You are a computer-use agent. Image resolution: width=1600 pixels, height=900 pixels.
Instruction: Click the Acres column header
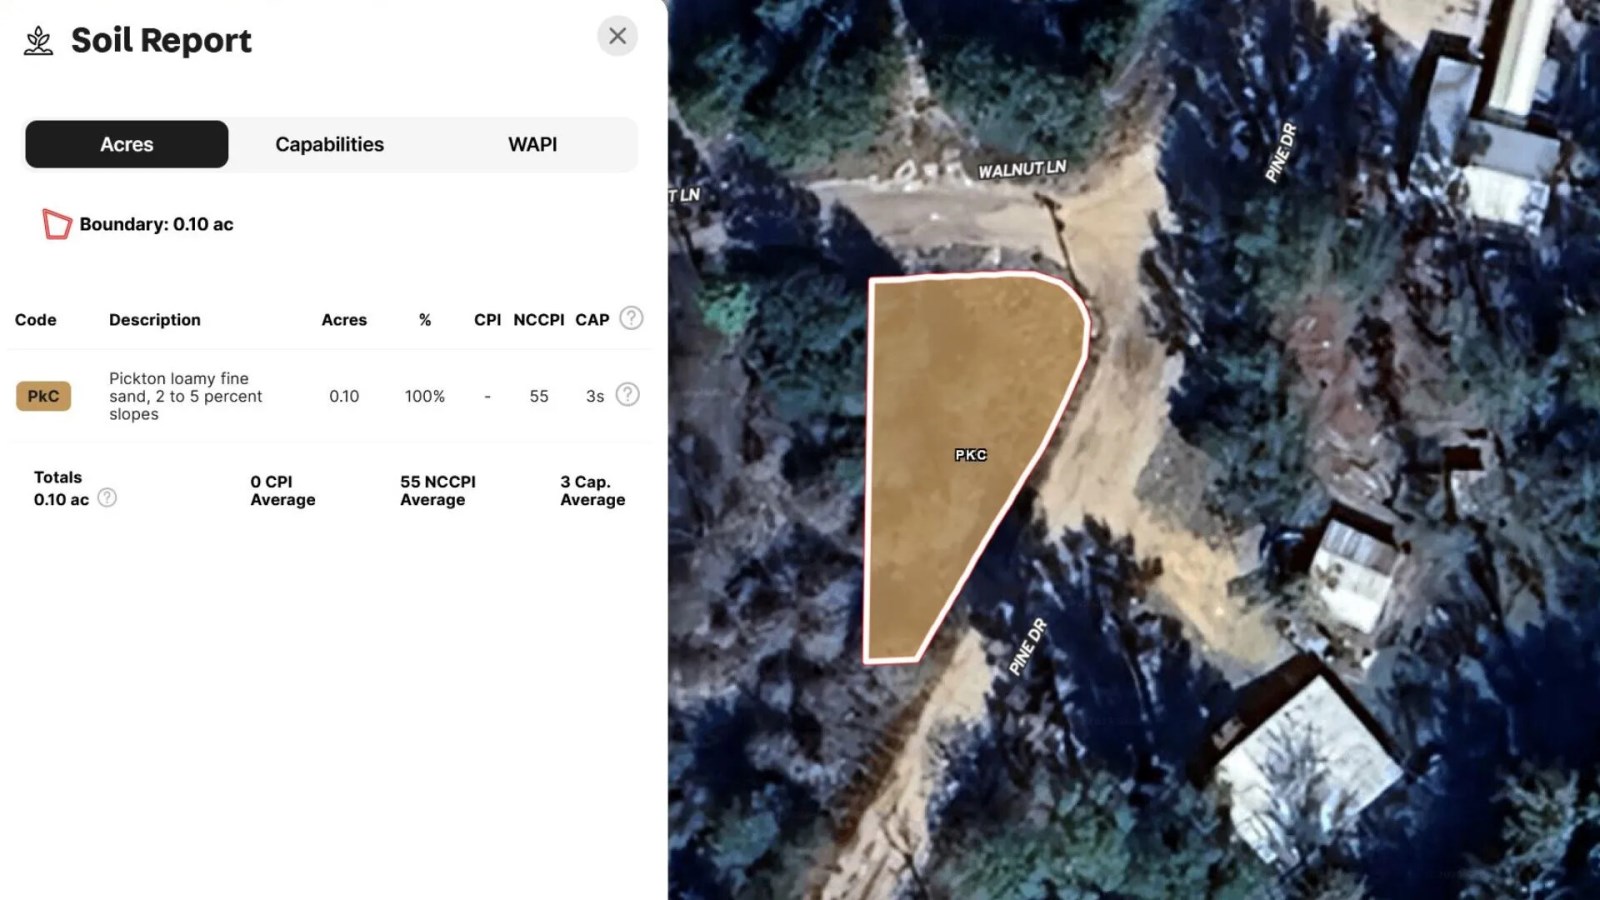344,320
